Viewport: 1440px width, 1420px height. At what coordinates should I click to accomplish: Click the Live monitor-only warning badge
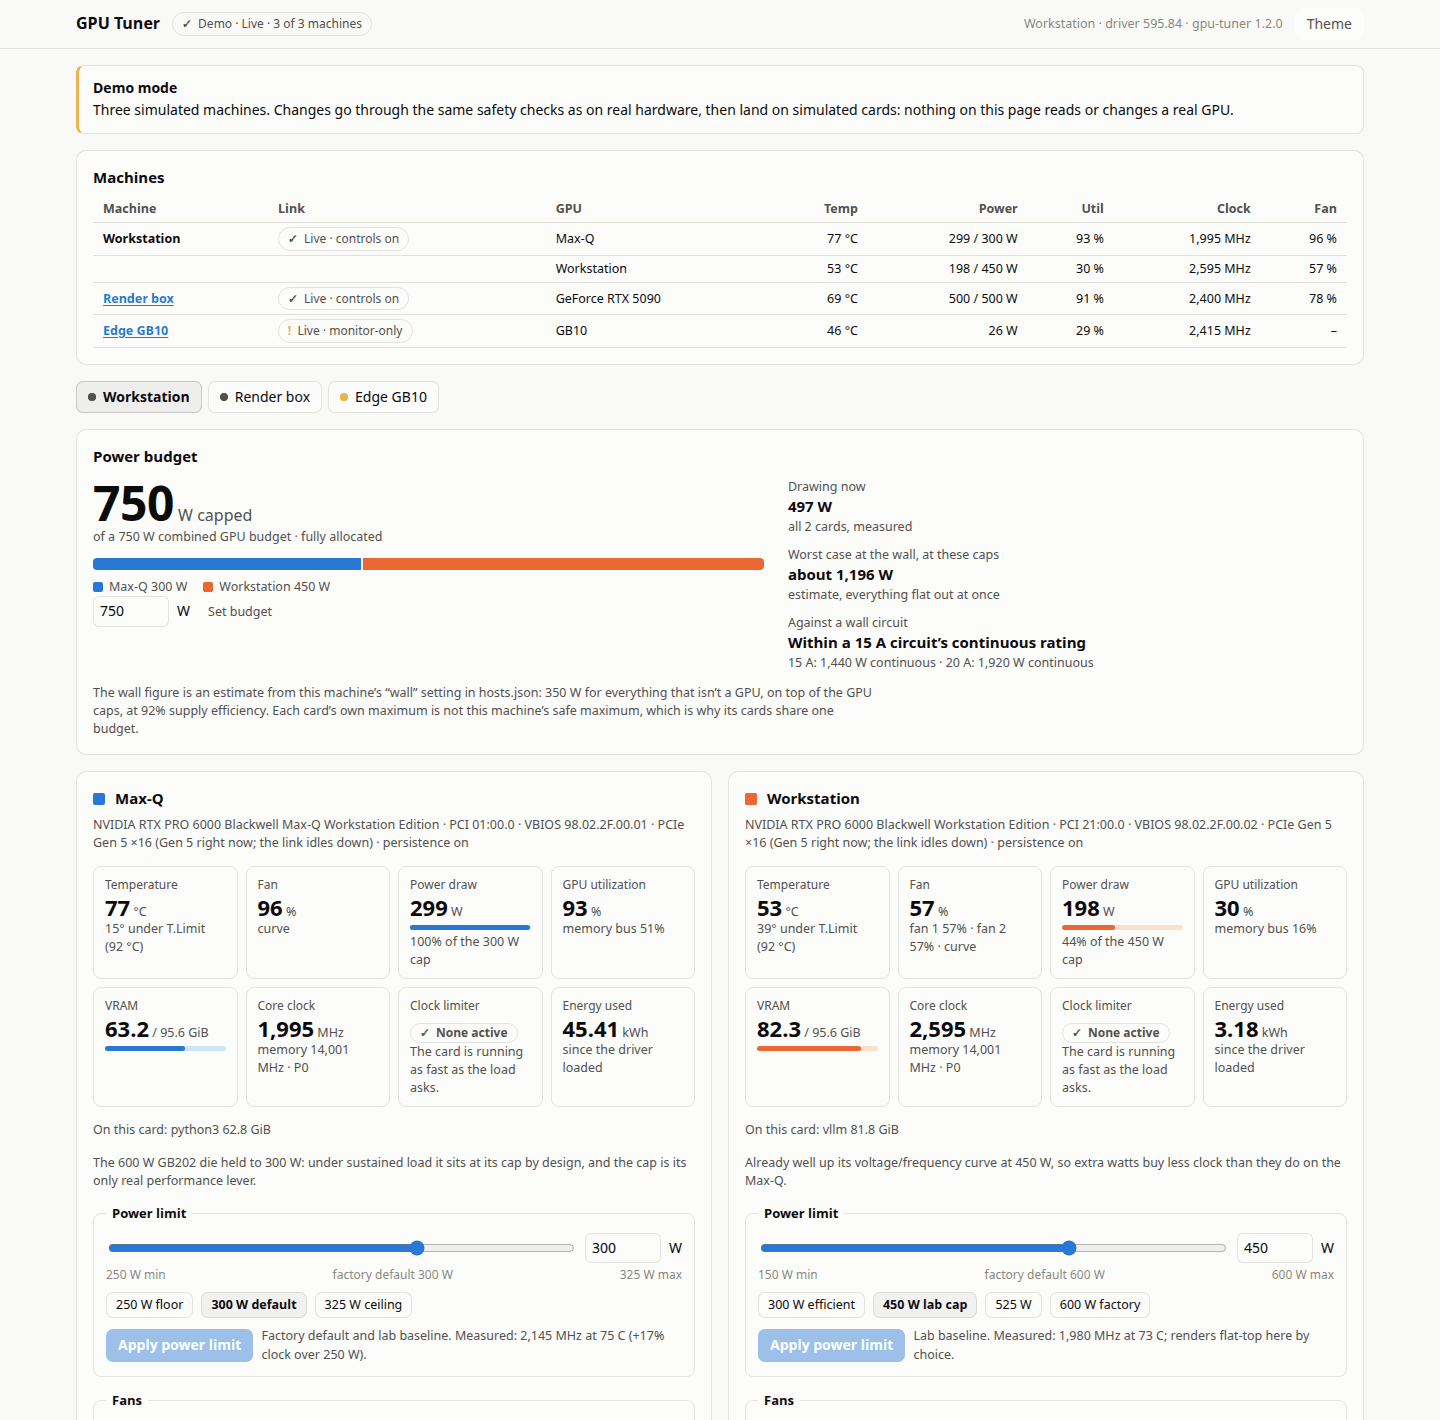345,331
